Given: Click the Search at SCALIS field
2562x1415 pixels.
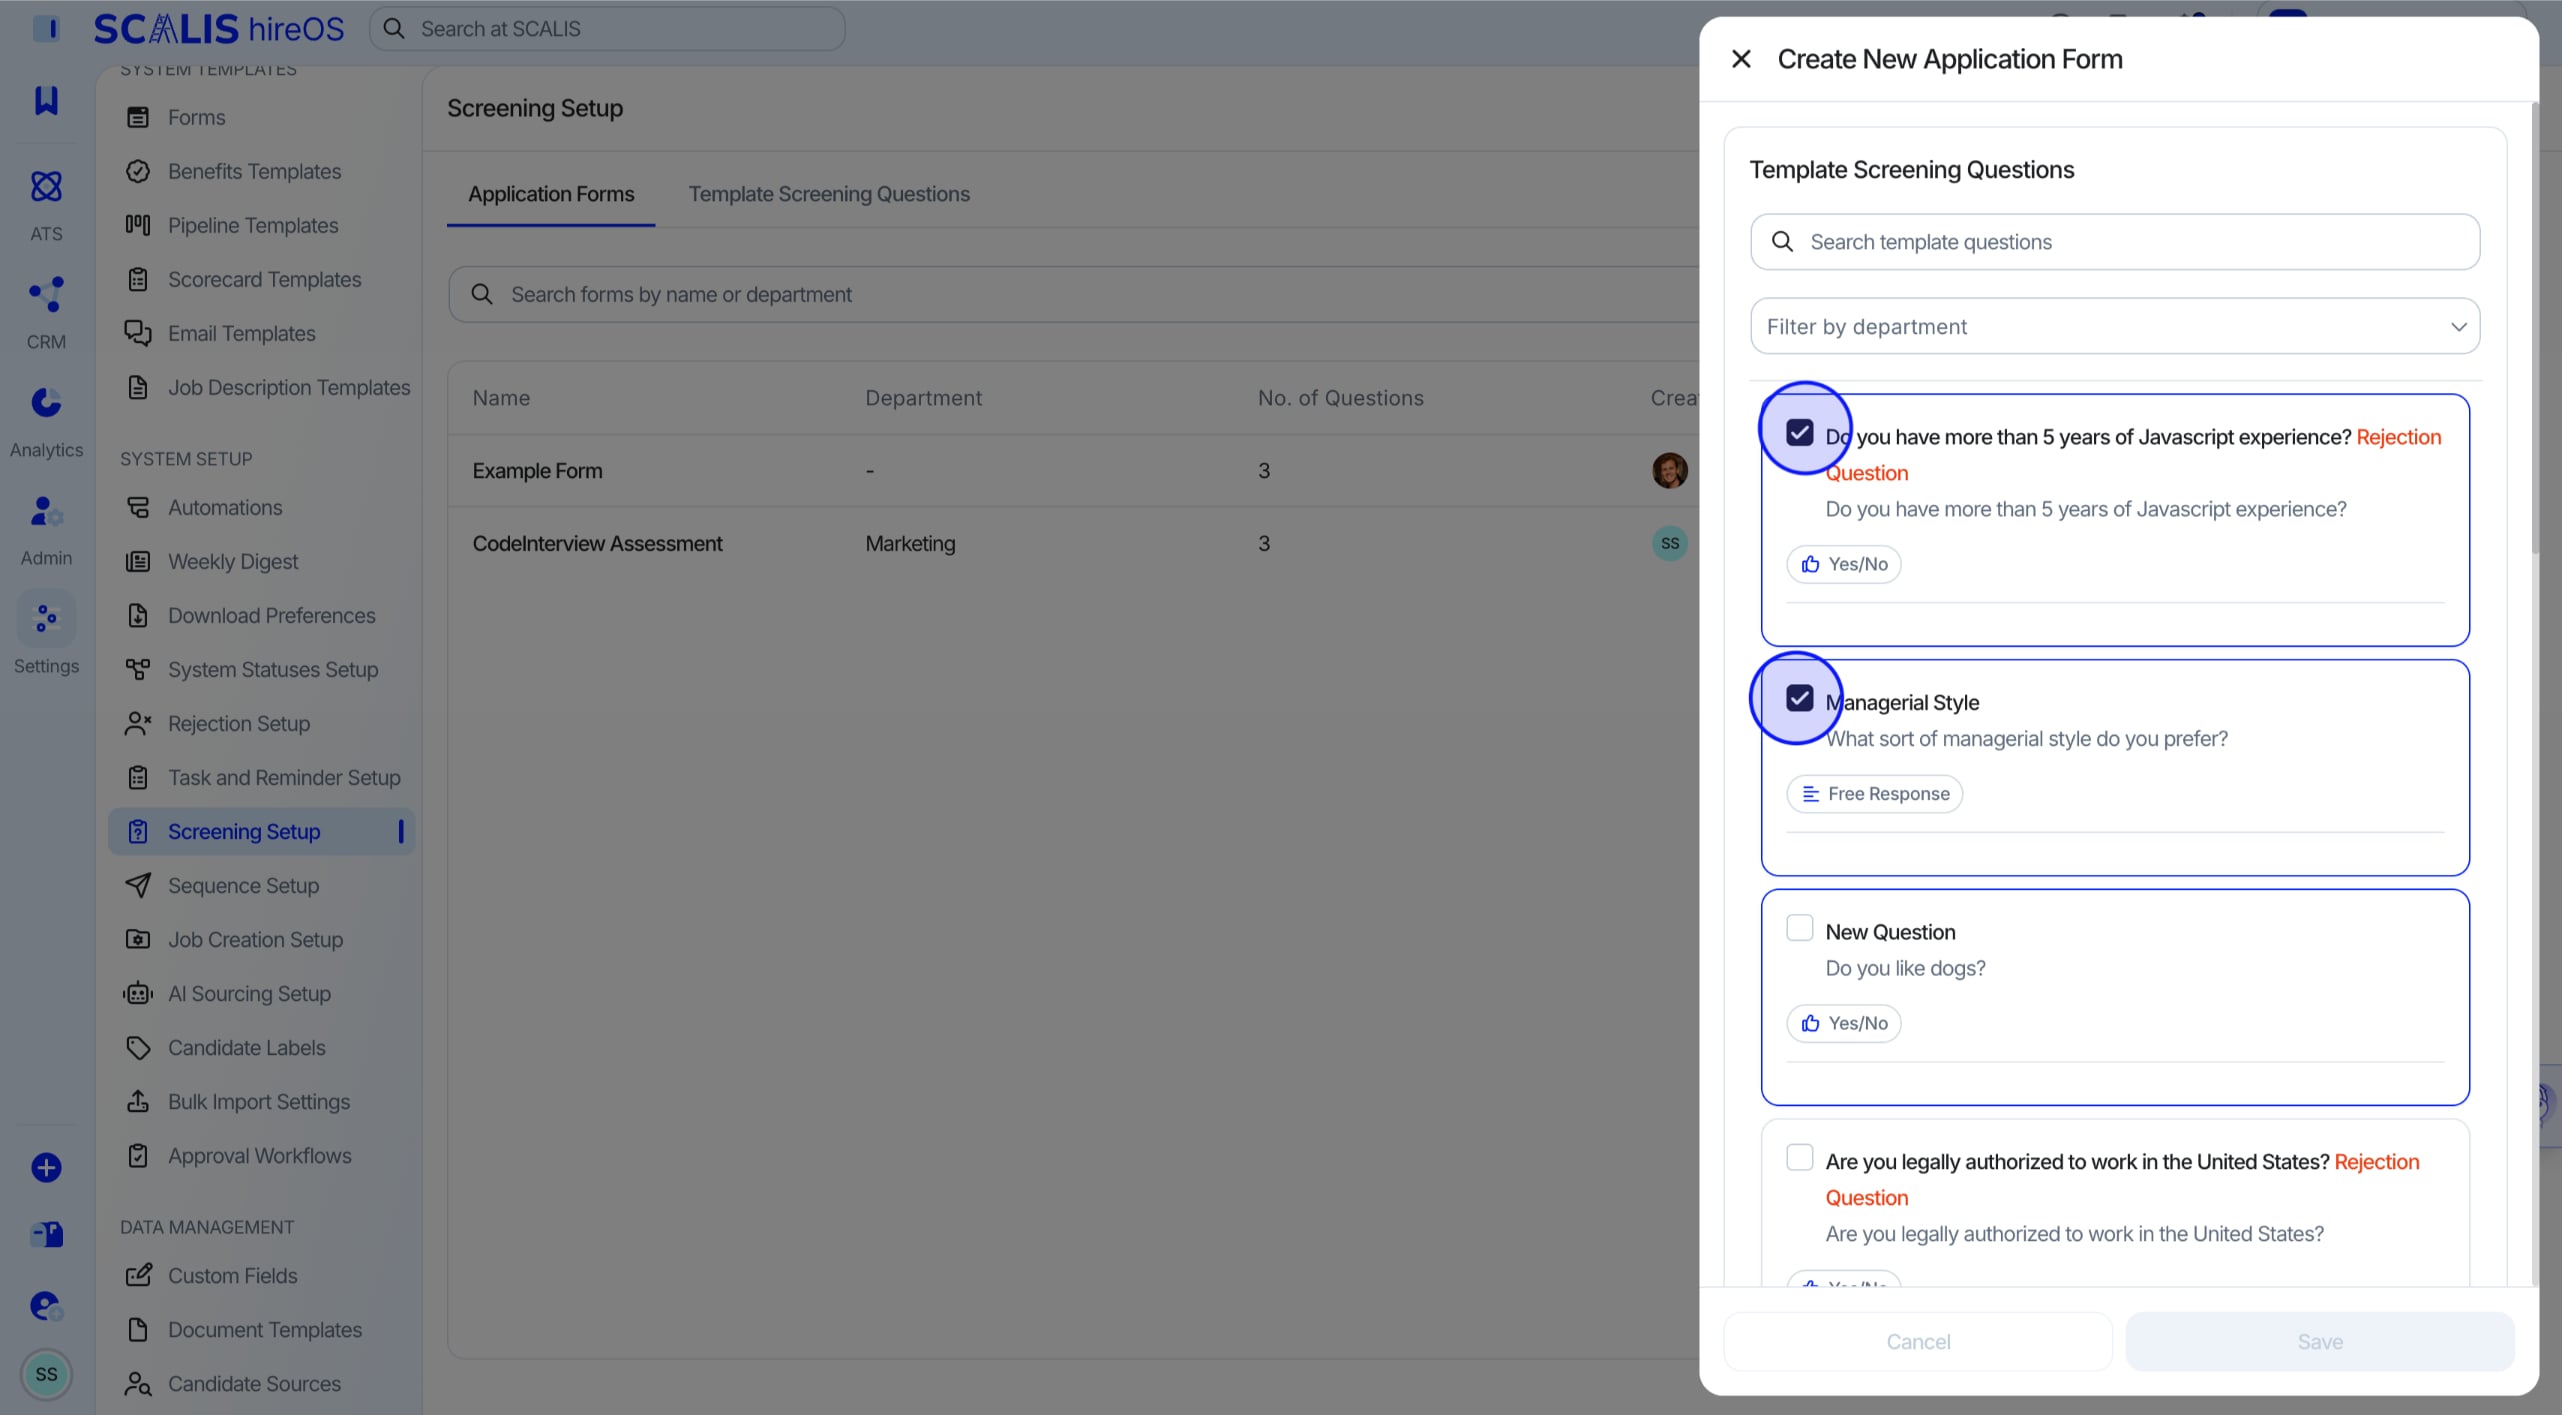Looking at the screenshot, I should [x=607, y=29].
